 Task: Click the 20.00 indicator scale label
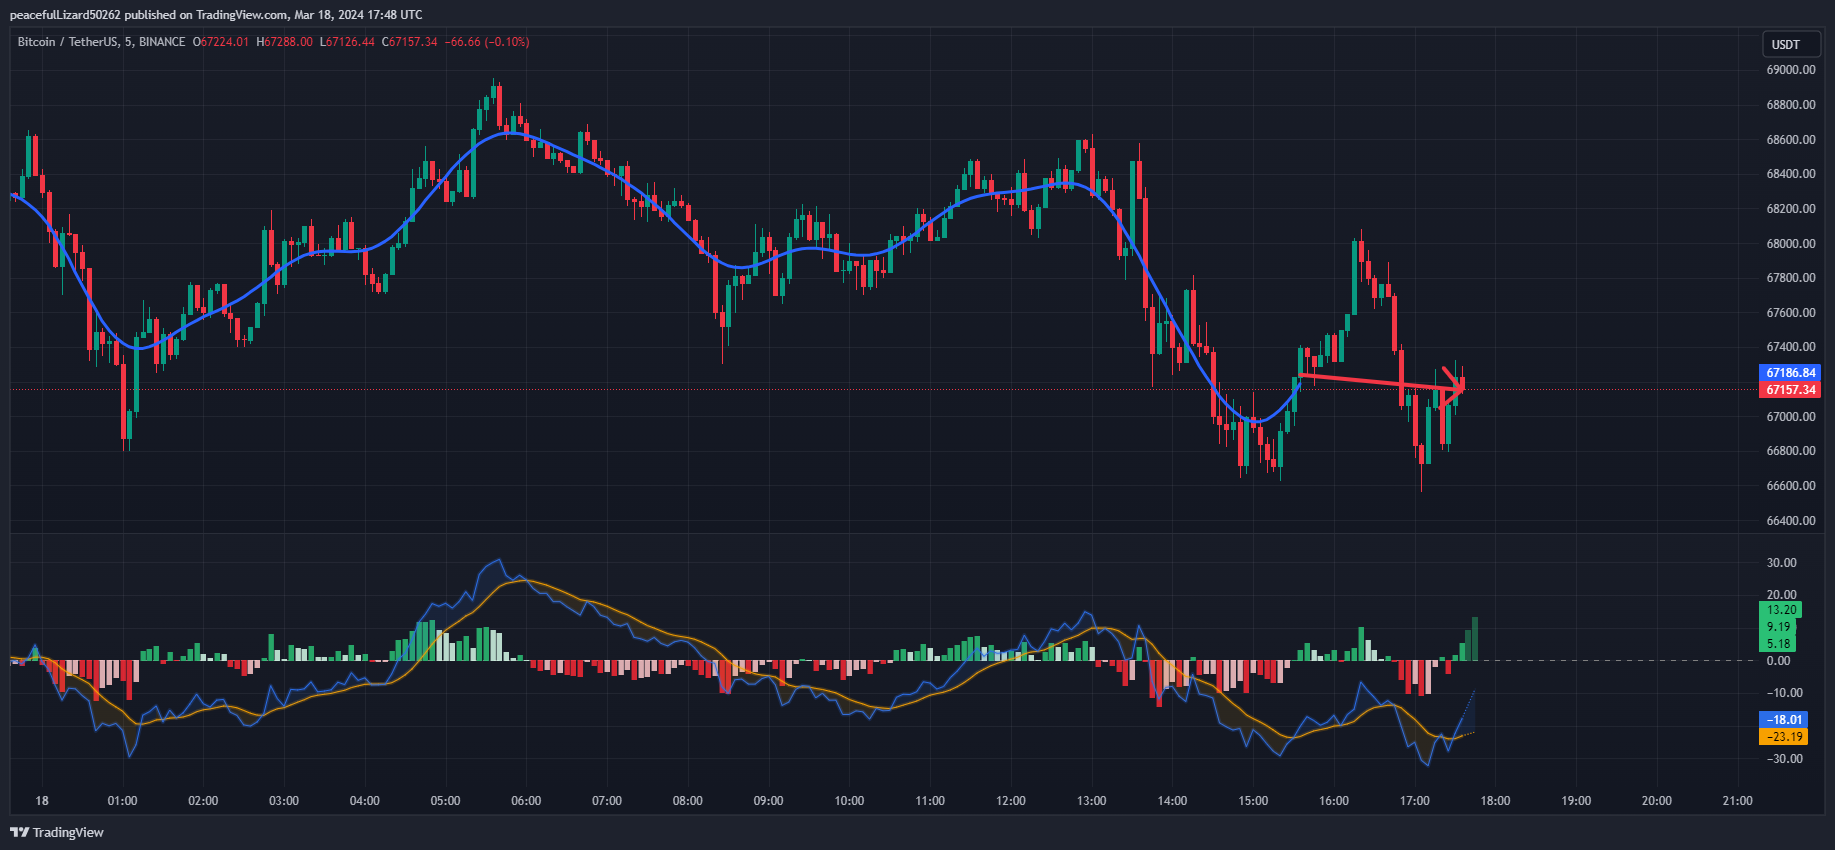click(x=1782, y=595)
